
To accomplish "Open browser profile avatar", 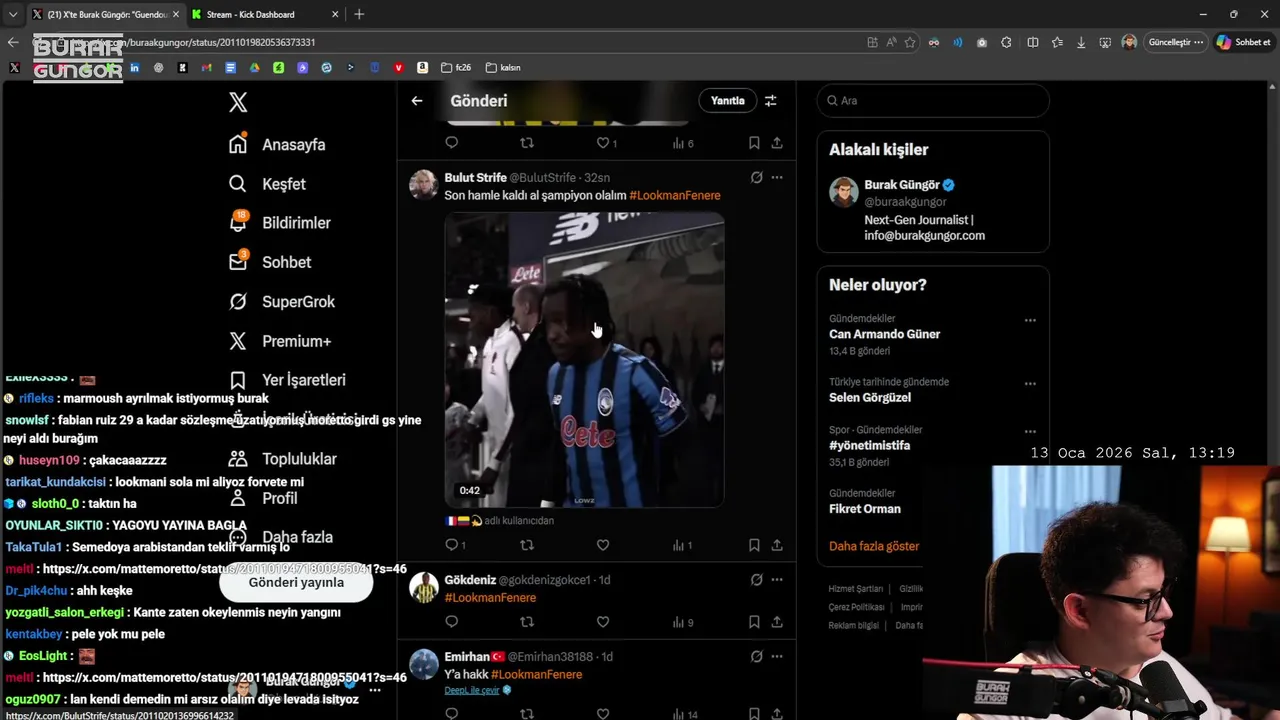I will [x=1129, y=42].
